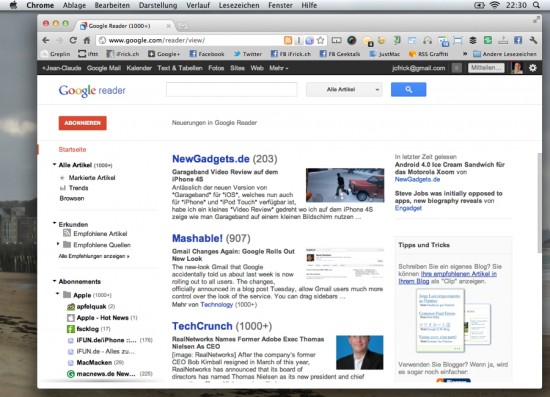This screenshot has height=397, width=550.
Task: Open the settings gear in Google bar
Action: point(532,68)
